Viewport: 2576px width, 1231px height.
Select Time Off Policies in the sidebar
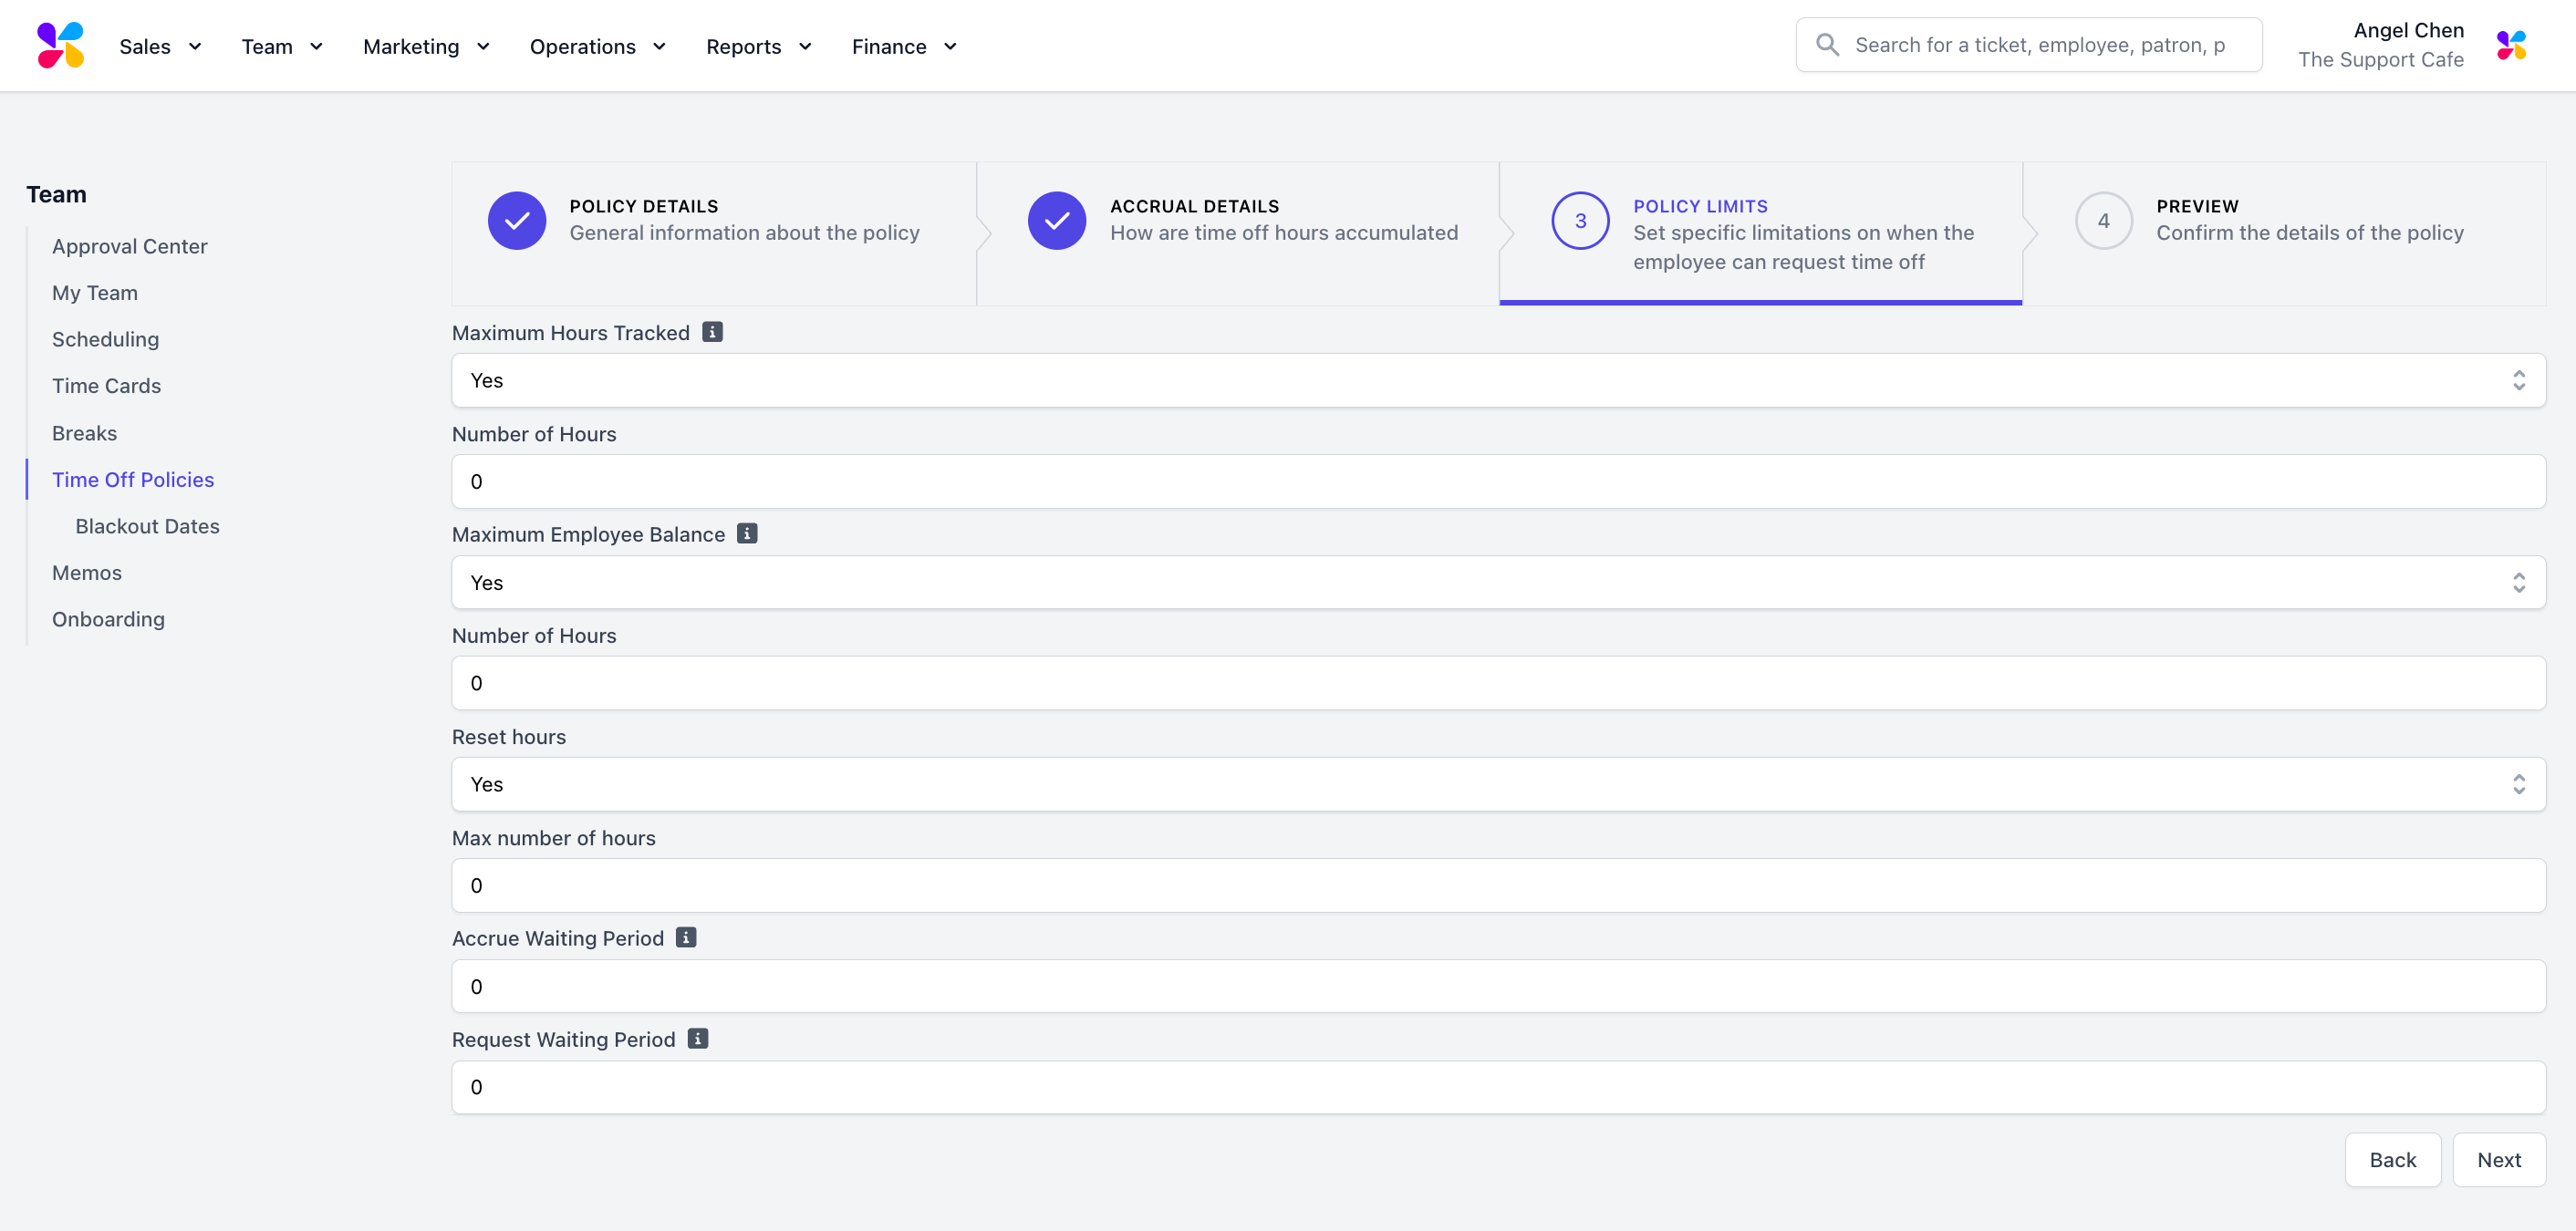133,480
